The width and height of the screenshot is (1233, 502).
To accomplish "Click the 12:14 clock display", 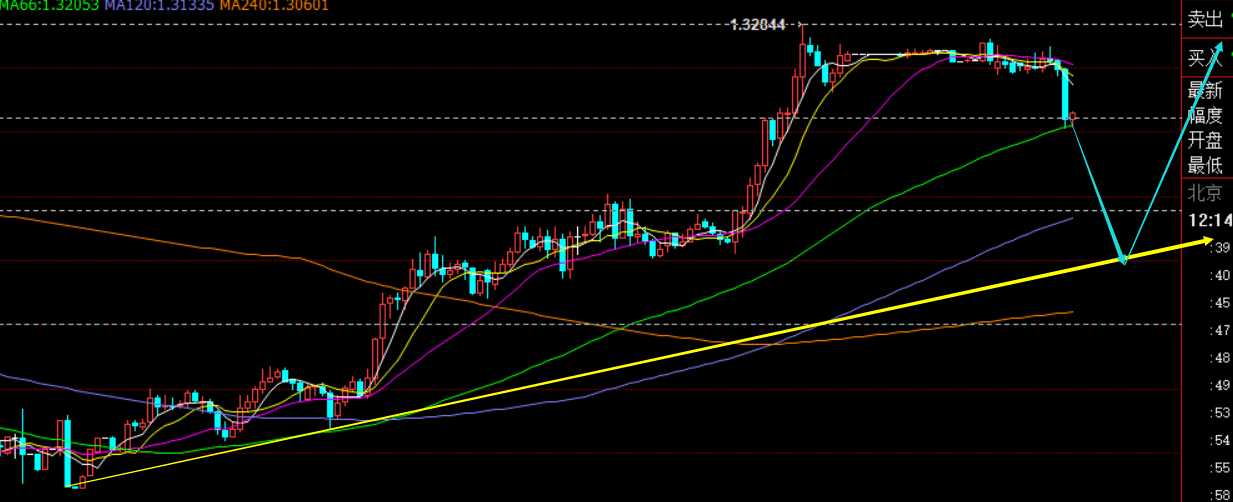I will tap(1210, 220).
